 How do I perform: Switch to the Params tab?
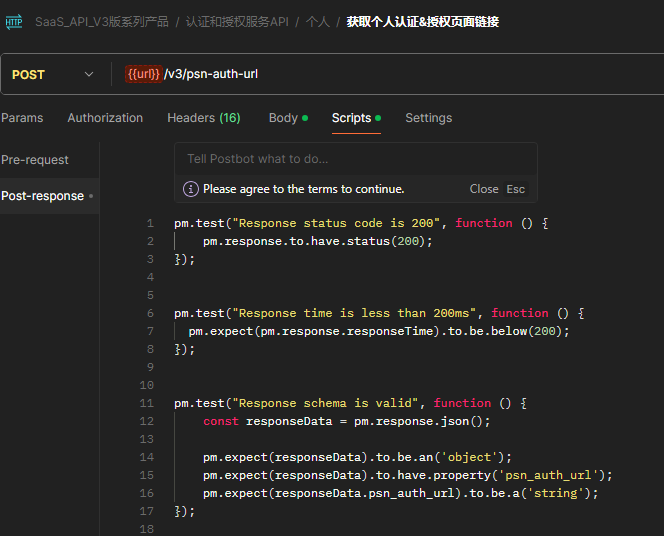[x=22, y=118]
